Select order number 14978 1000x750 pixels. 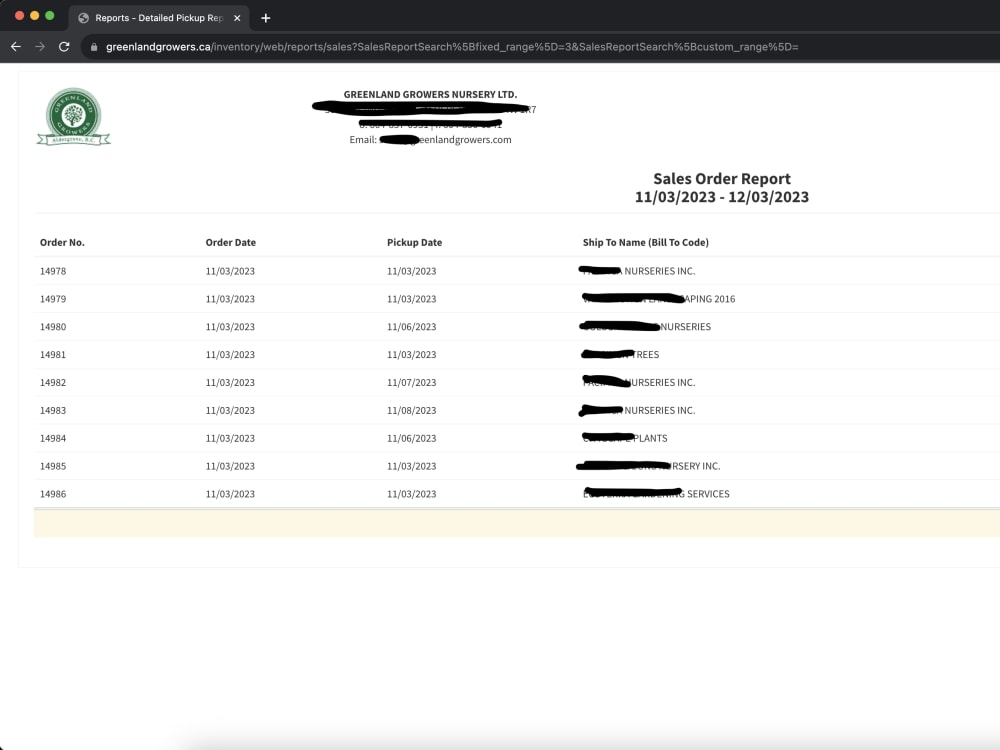point(53,271)
